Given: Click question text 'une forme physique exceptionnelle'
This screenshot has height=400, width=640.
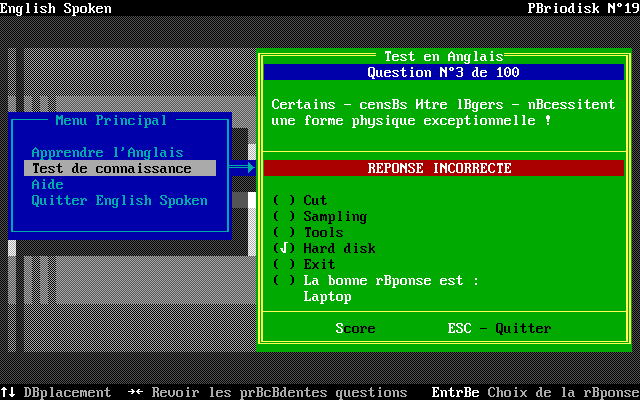Looking at the screenshot, I should 403,121.
